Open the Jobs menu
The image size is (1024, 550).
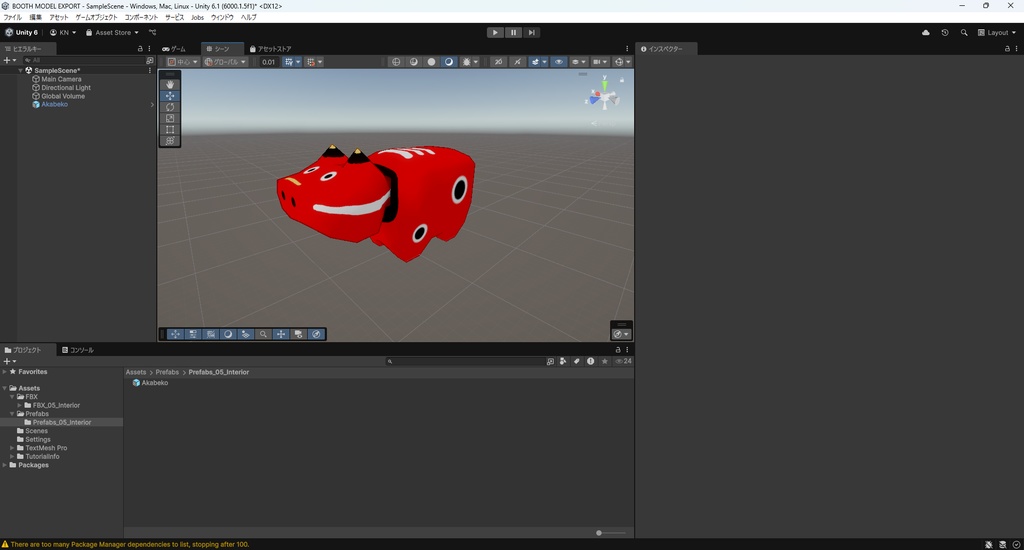[197, 17]
